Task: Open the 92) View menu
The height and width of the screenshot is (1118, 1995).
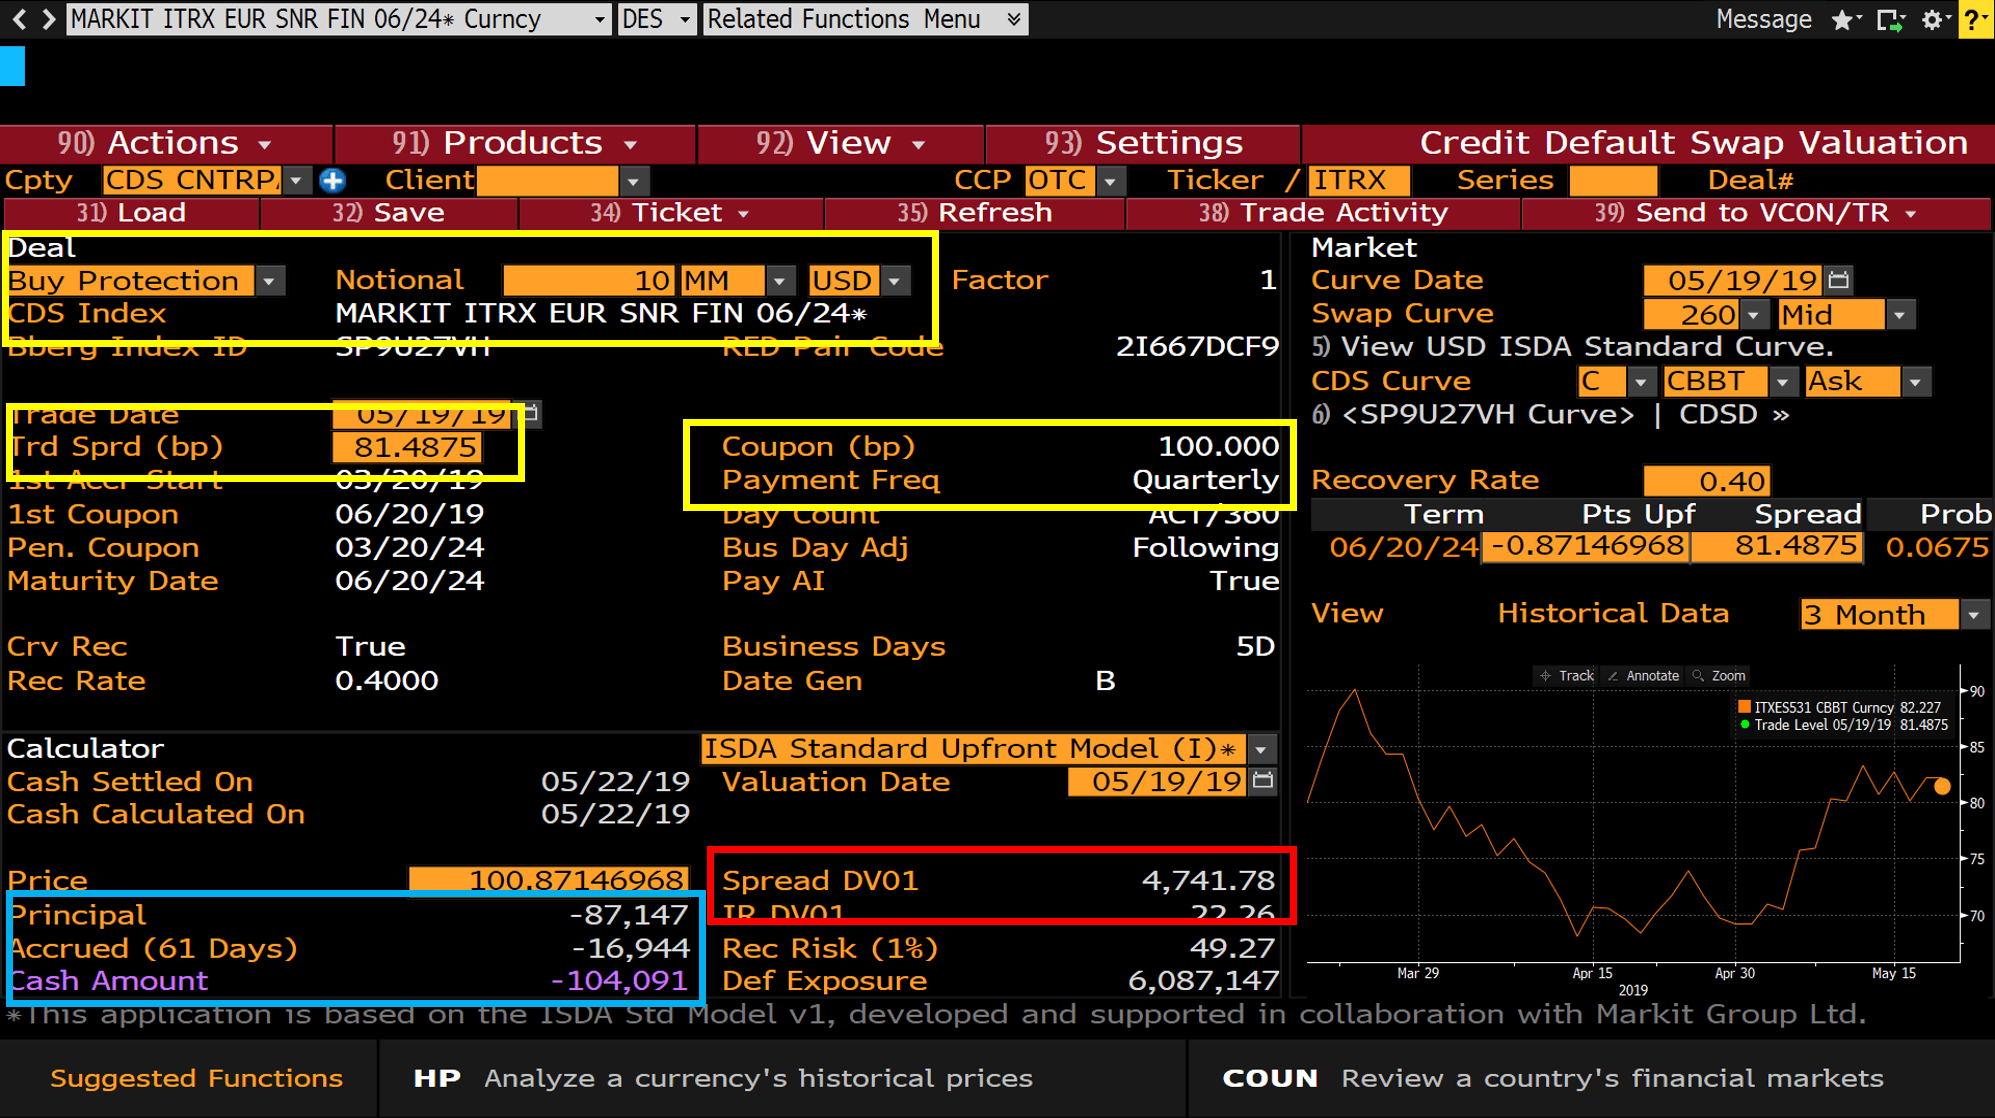Action: 840,143
